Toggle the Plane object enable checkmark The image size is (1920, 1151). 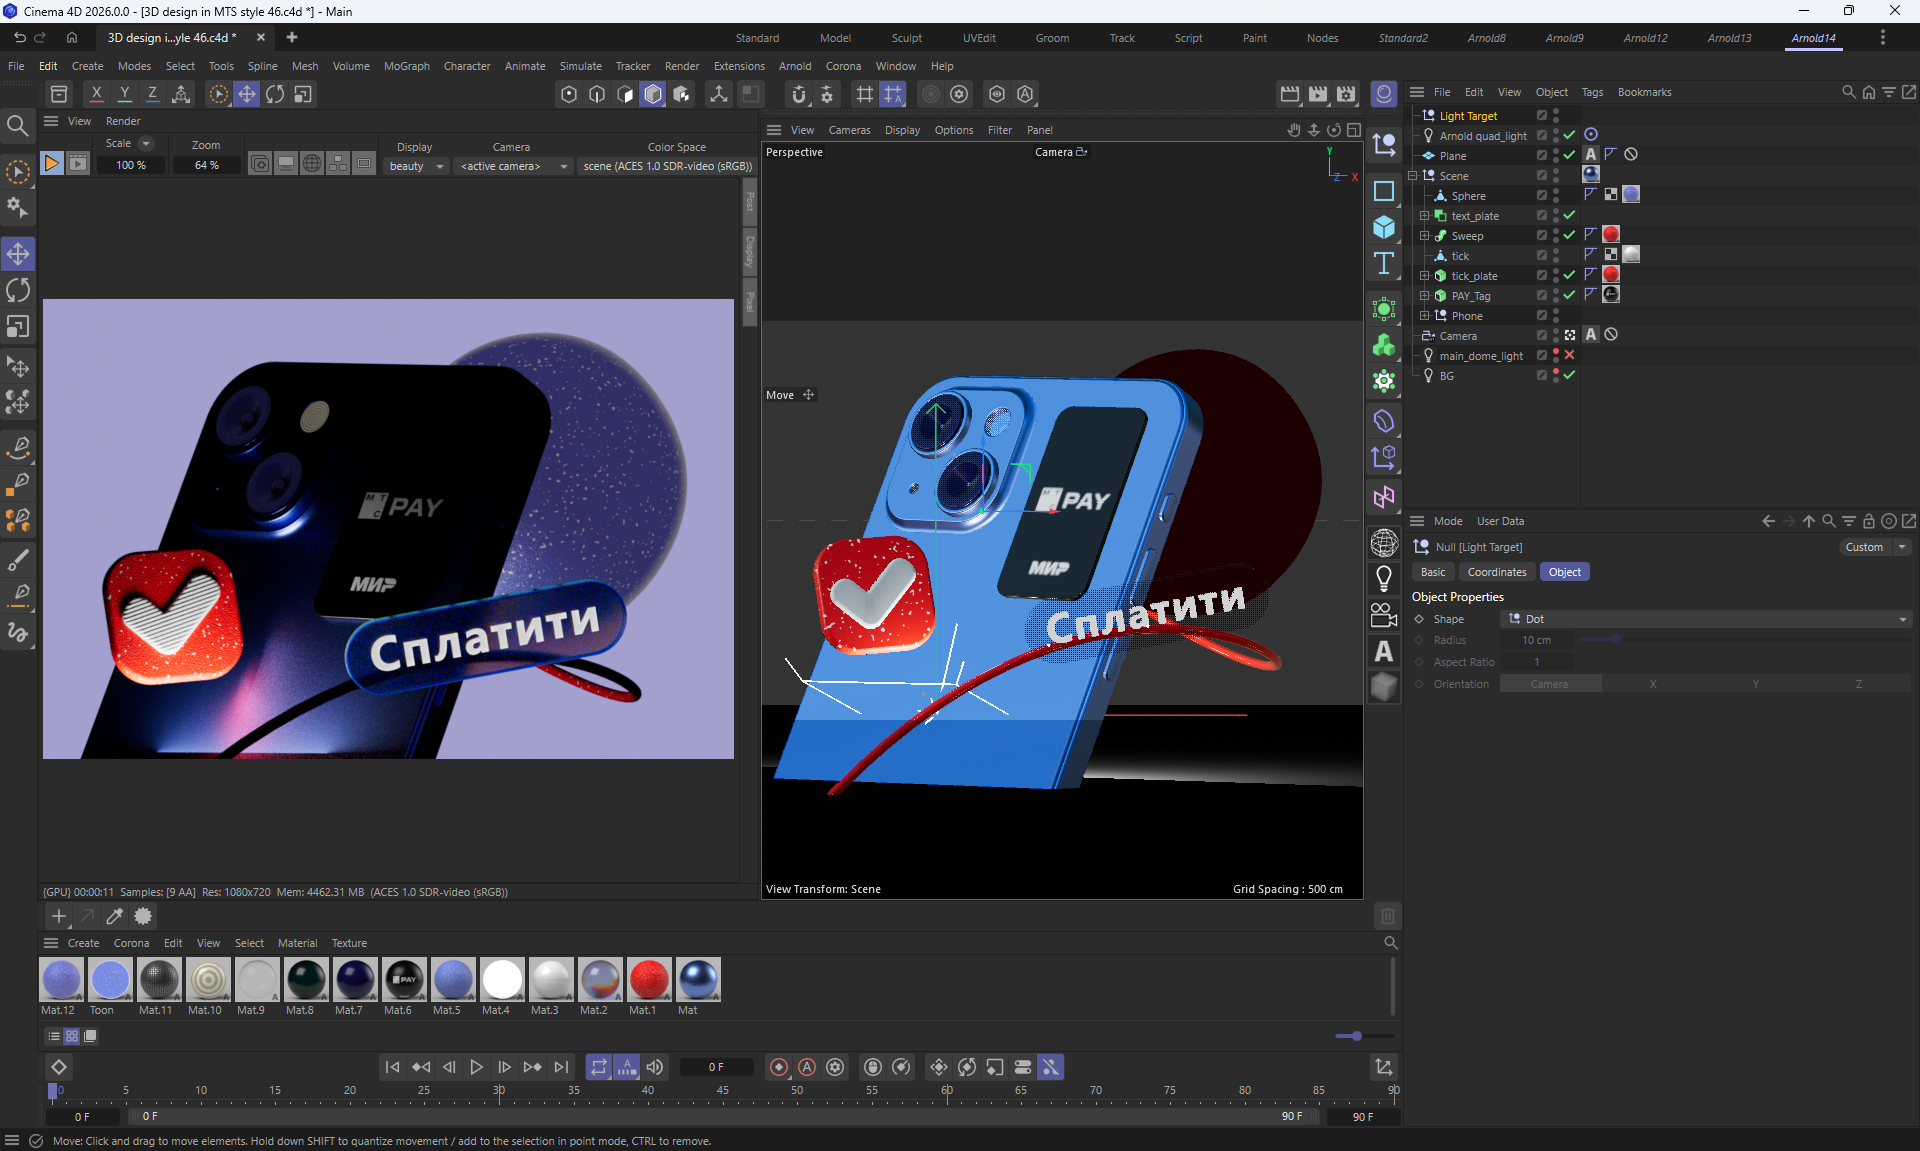point(1569,155)
